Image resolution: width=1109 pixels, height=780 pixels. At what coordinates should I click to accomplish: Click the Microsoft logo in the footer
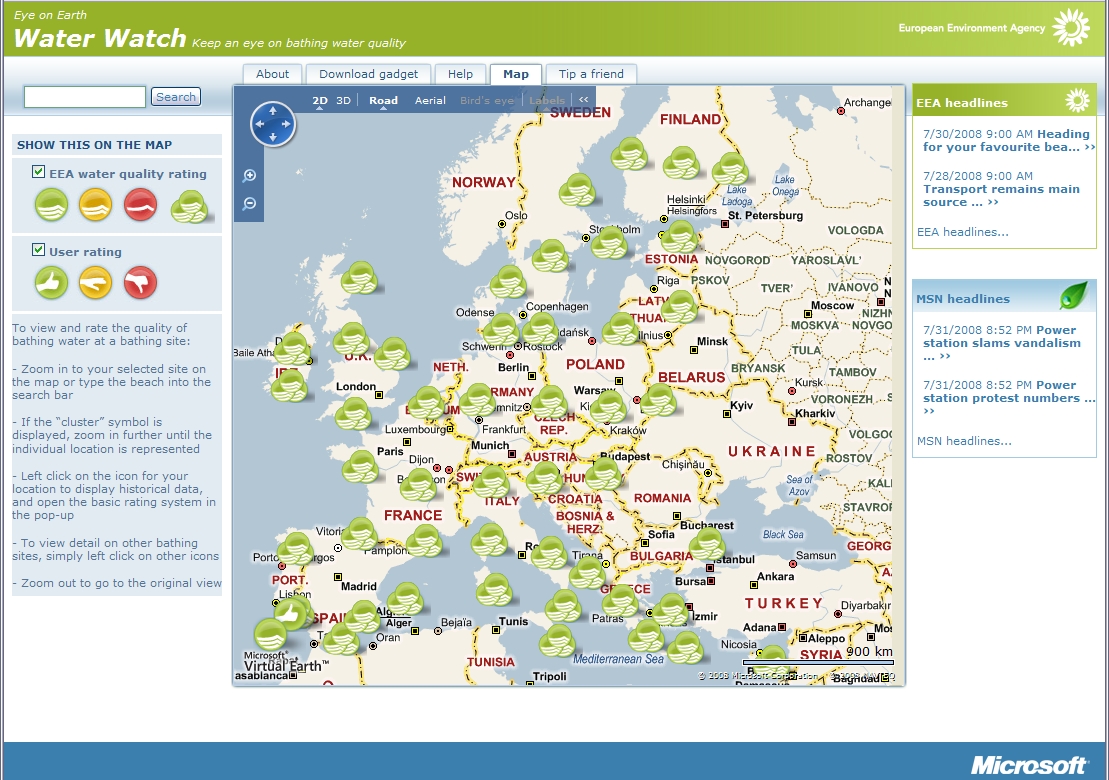click(1029, 764)
